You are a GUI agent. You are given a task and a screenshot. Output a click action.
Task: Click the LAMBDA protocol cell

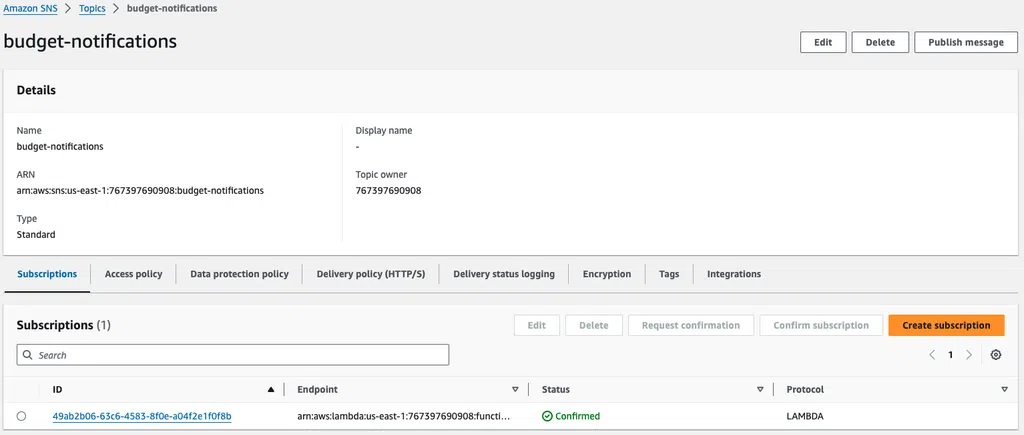click(x=805, y=416)
